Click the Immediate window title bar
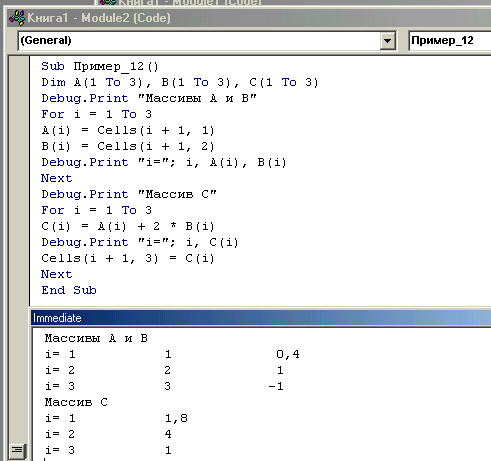The width and height of the screenshot is (491, 461). point(261,318)
